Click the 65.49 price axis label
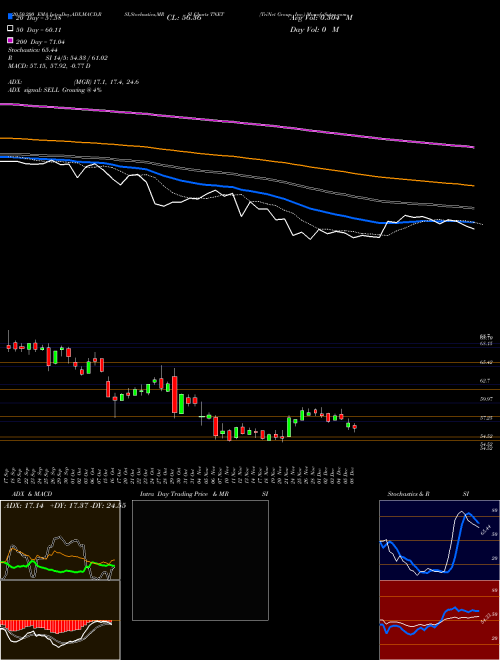Screen dimensions: 500x660 click(486, 362)
